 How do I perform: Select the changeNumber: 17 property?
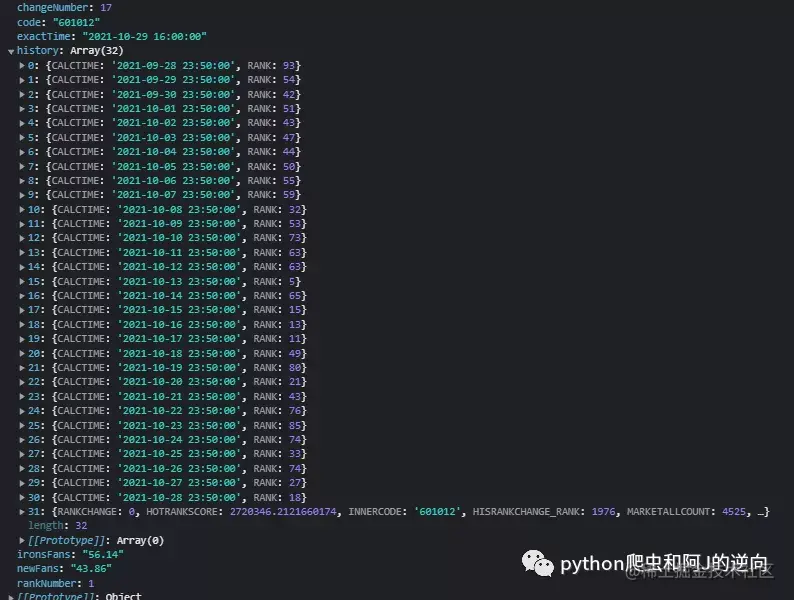click(64, 8)
